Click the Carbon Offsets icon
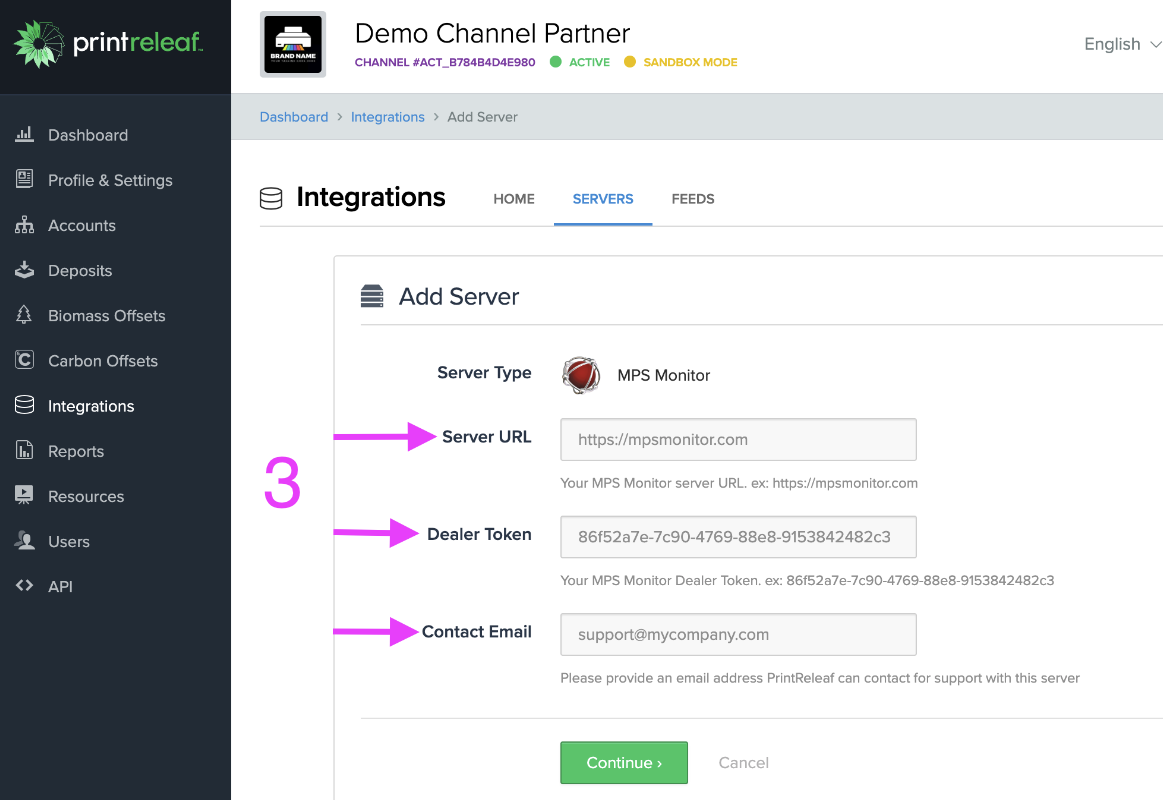 click(25, 360)
